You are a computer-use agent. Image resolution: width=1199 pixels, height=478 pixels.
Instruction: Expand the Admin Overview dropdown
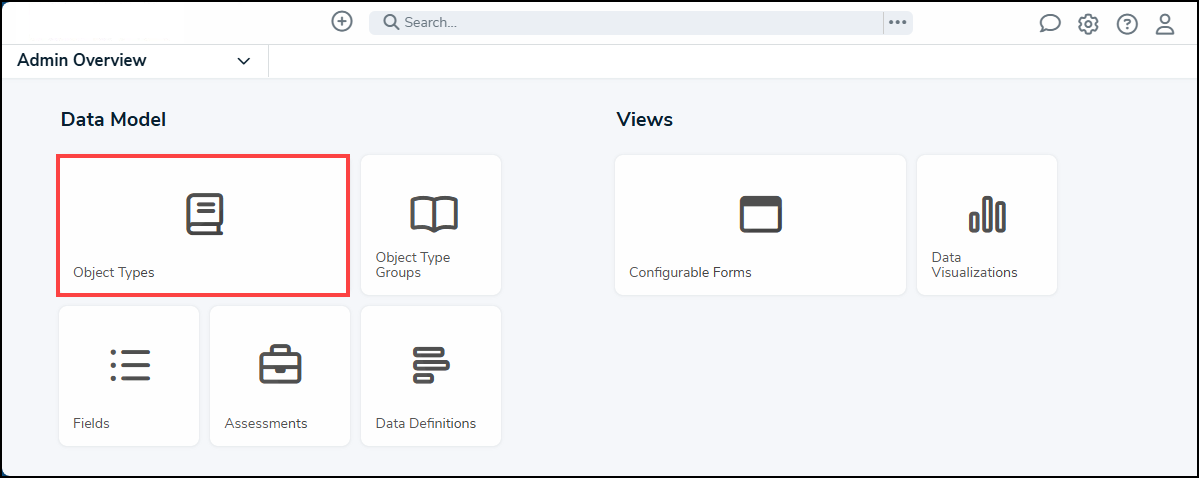coord(244,61)
